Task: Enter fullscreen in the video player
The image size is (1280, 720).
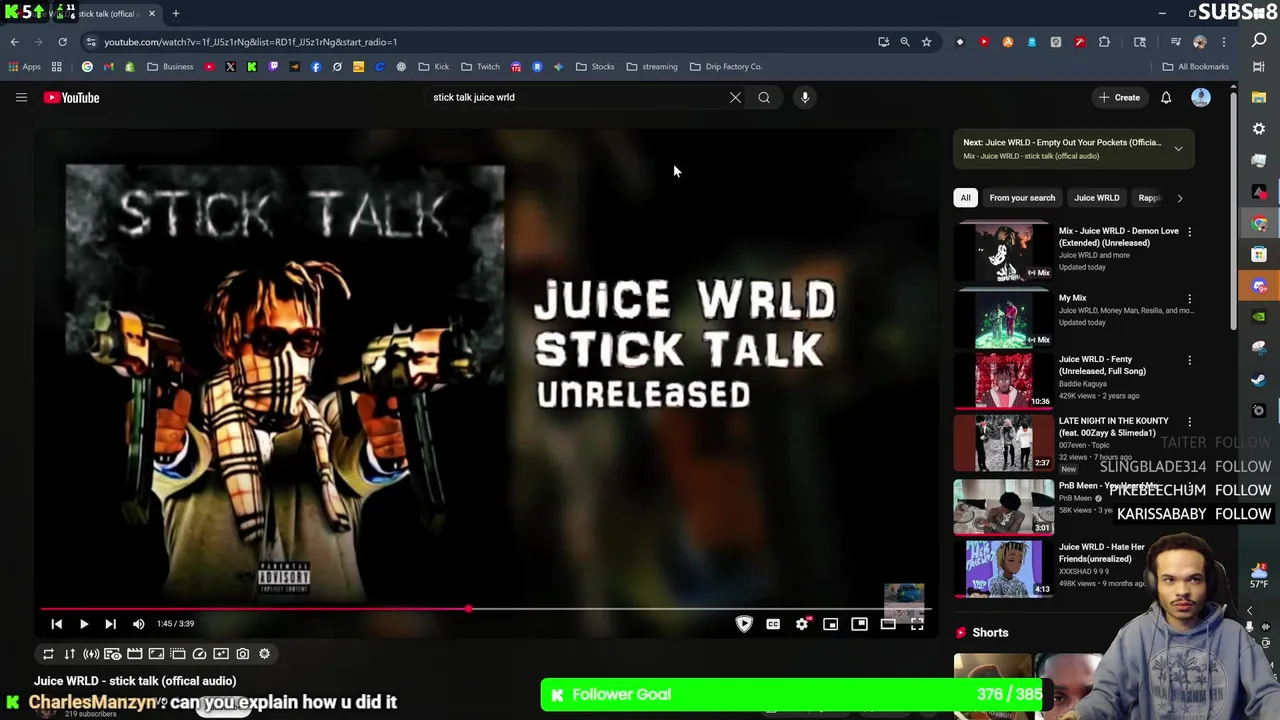Action: pyautogui.click(x=917, y=624)
